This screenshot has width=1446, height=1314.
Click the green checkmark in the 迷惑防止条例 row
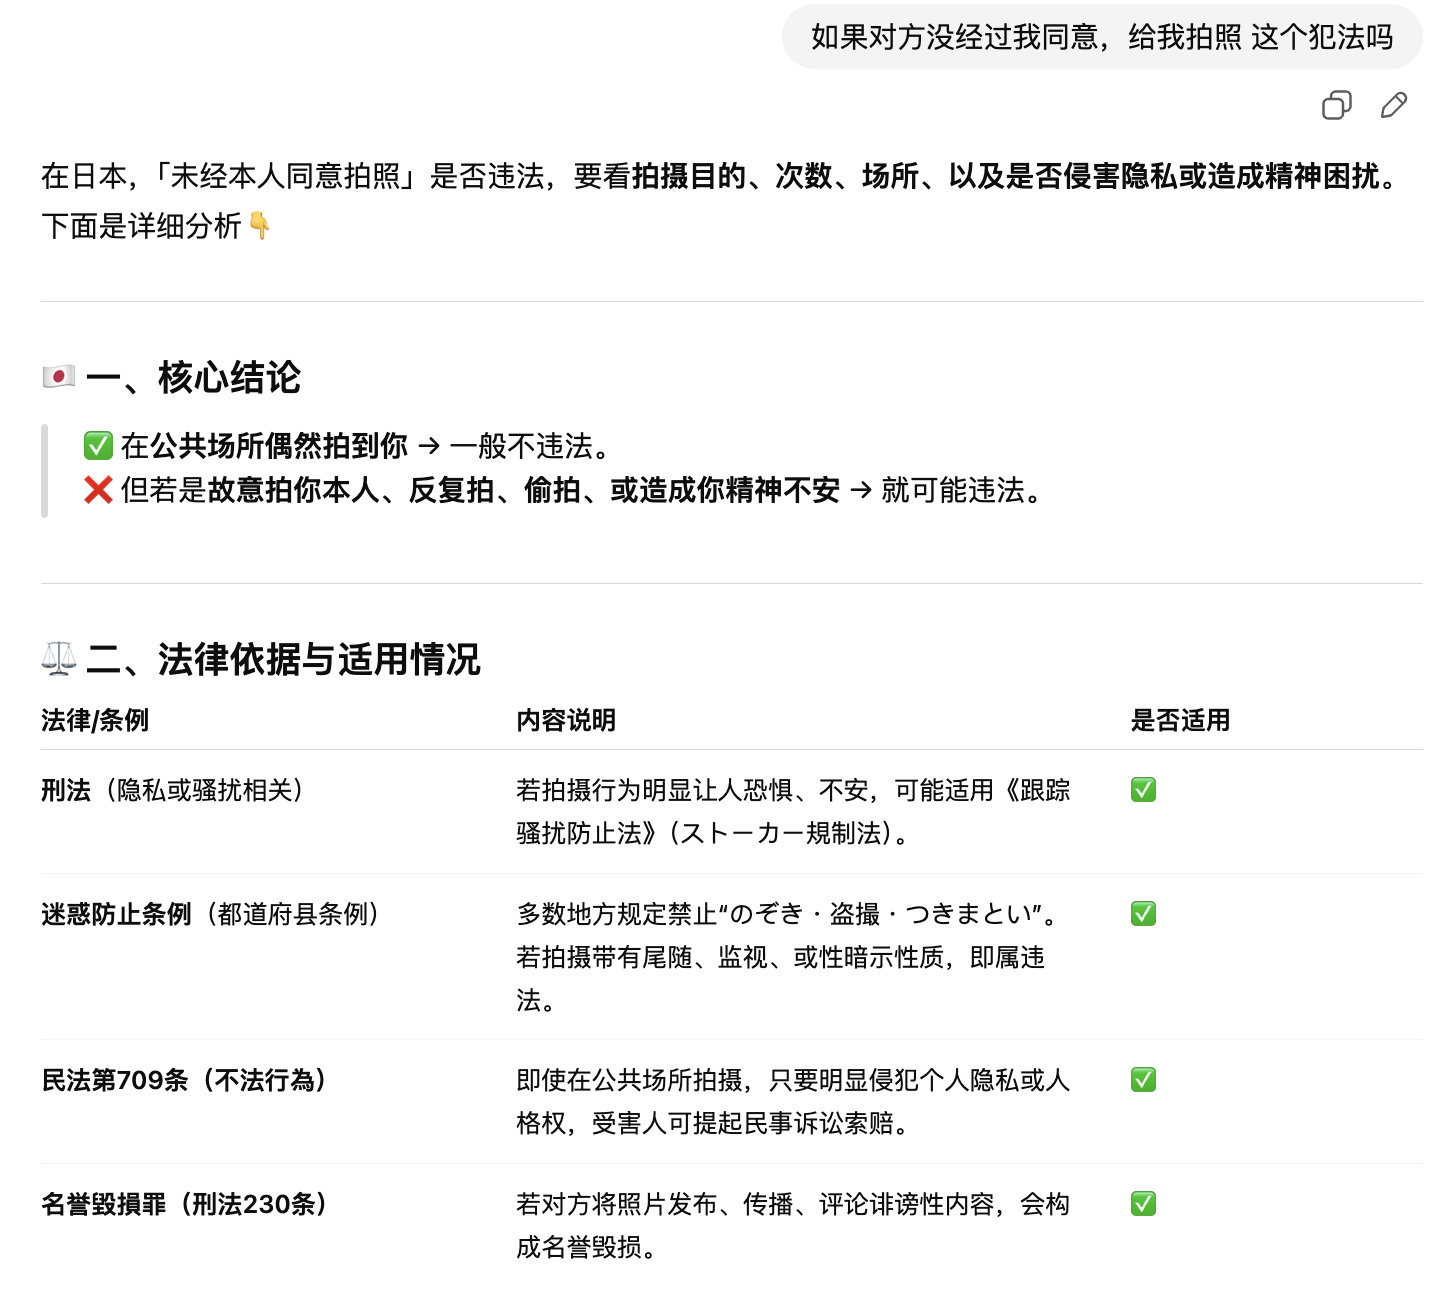coord(1143,914)
